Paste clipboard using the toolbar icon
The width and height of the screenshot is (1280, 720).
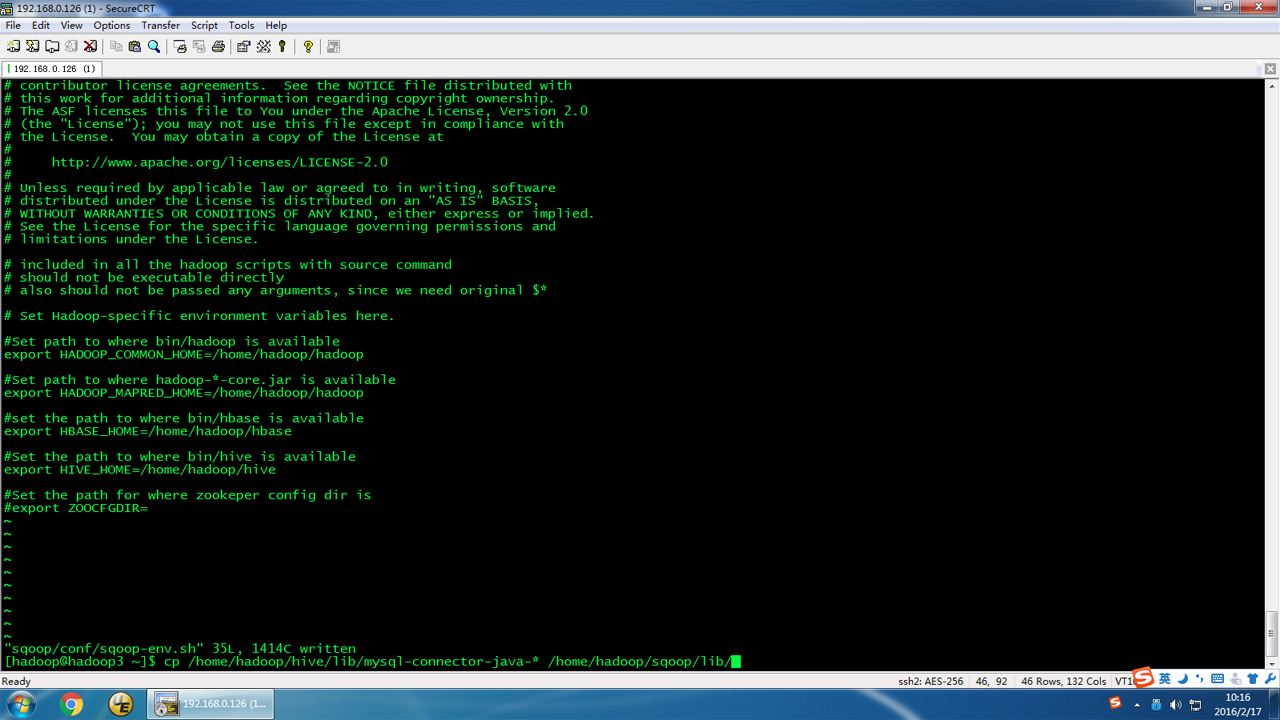tap(134, 46)
